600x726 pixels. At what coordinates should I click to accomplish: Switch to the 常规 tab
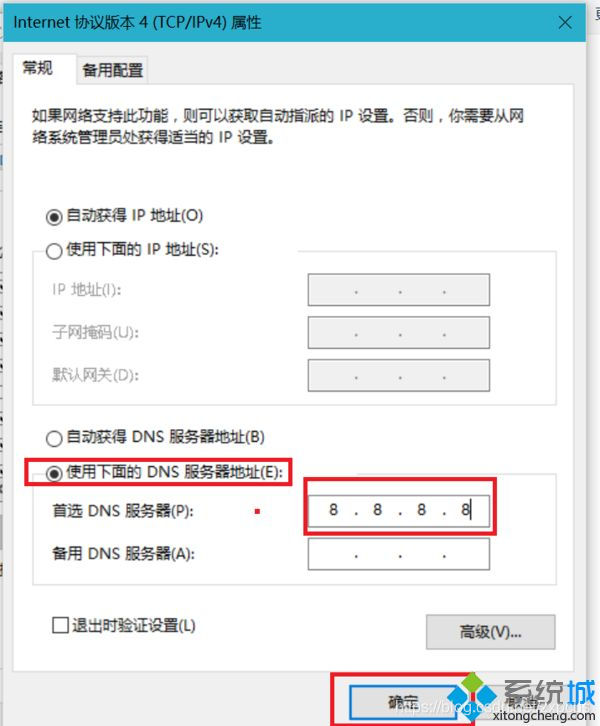pos(38,68)
